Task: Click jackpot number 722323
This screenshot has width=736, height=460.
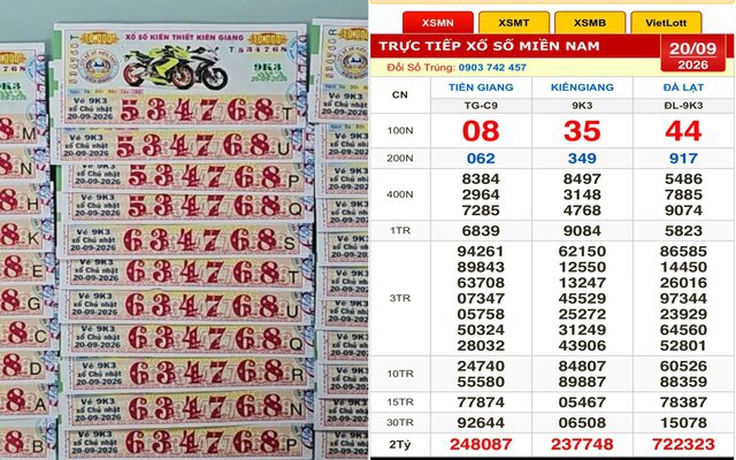Action: click(683, 444)
